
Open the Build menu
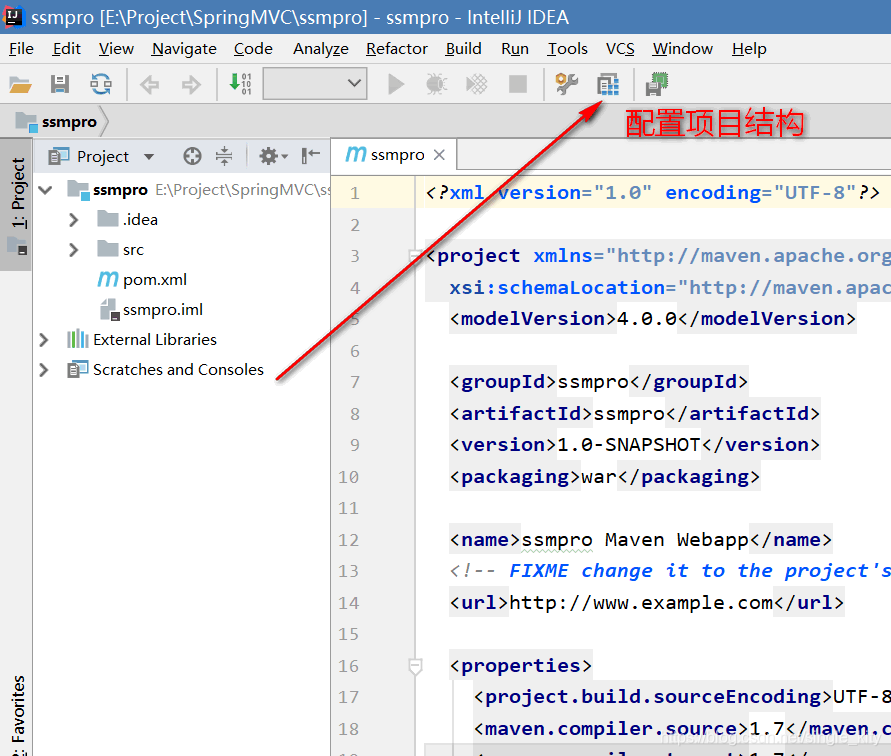[x=464, y=49]
